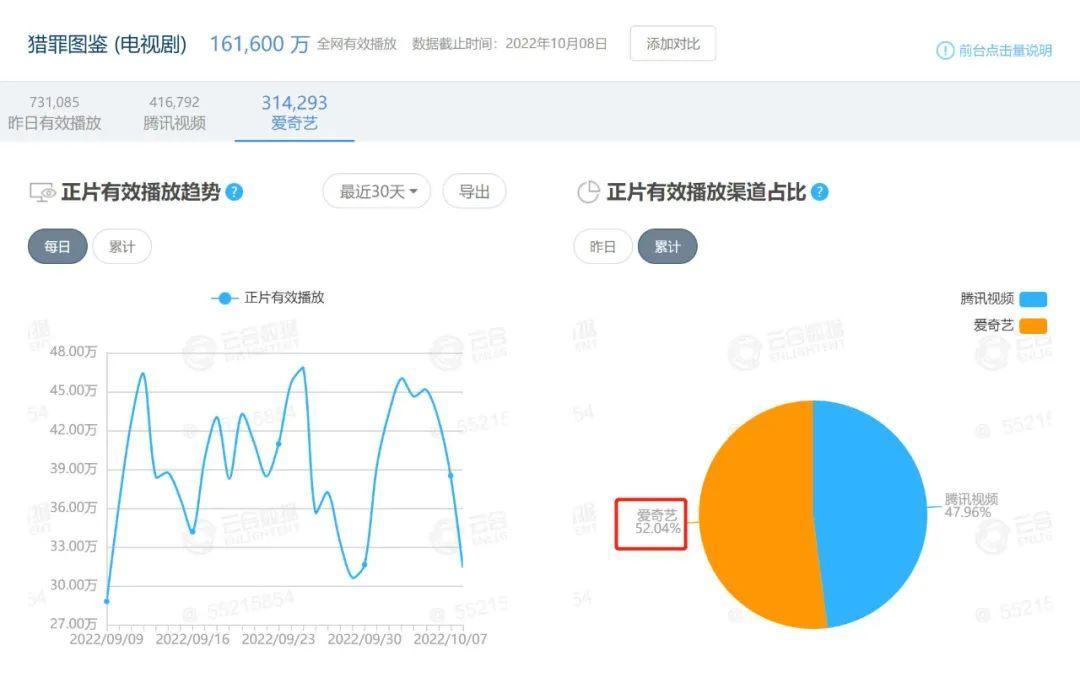Switch the channel share to 昨日

click(603, 246)
